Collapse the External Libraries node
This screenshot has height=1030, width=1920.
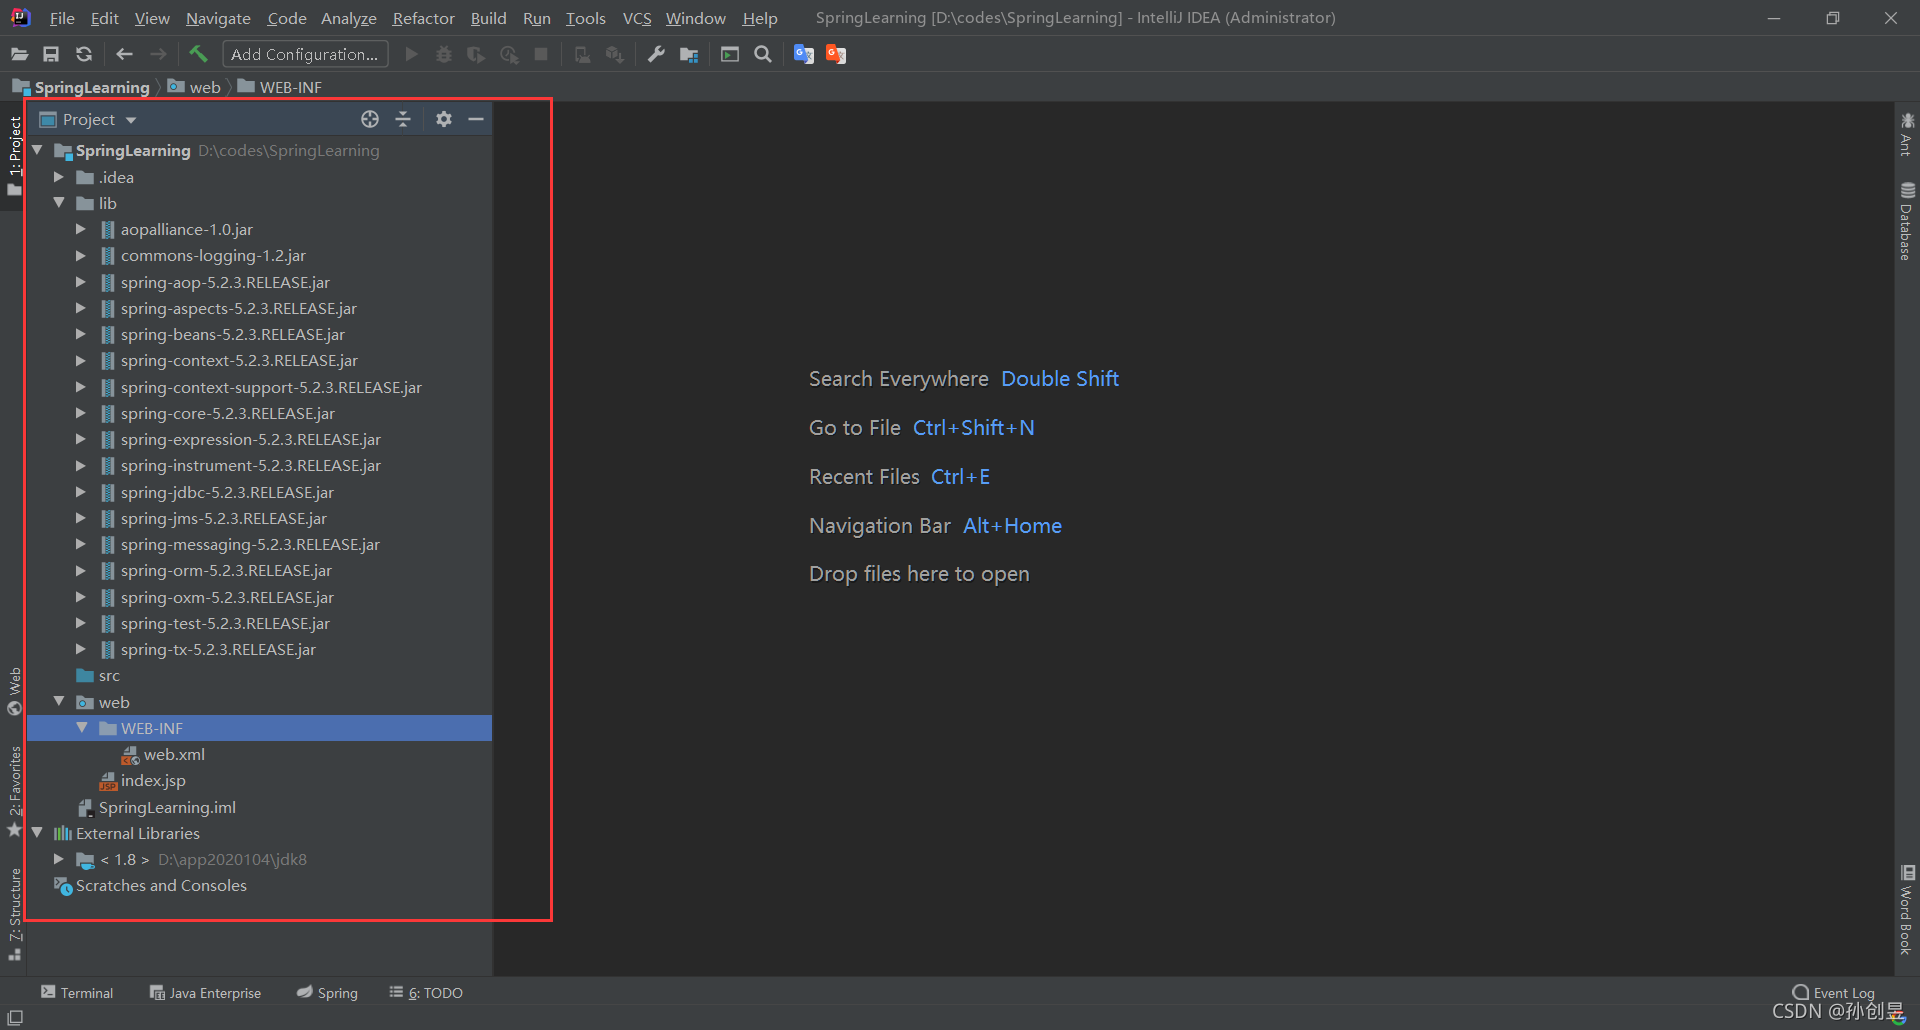pyautogui.click(x=37, y=833)
